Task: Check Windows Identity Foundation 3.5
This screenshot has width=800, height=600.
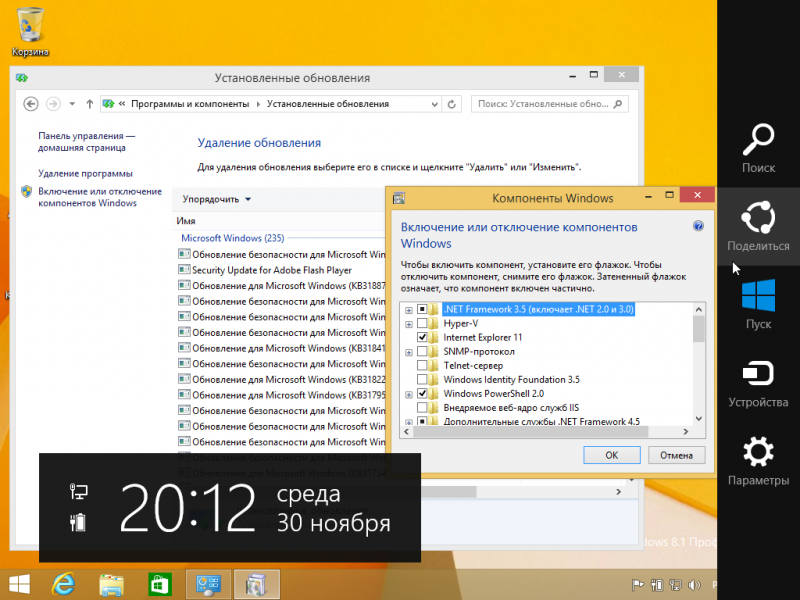Action: (422, 380)
